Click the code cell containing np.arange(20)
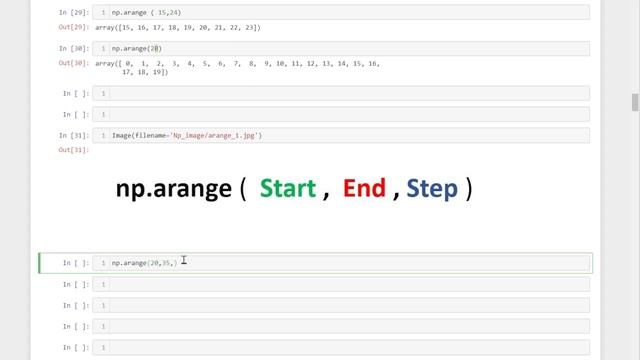The image size is (640, 360). (341, 49)
